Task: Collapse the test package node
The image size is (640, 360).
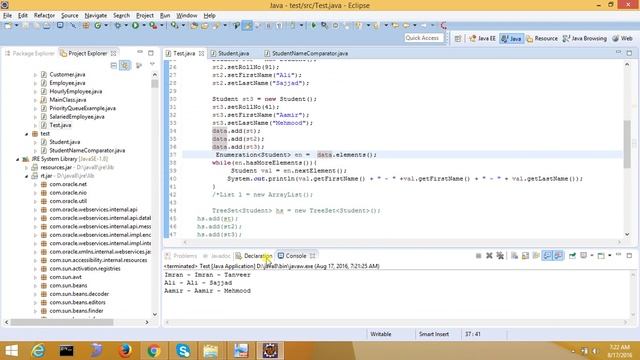Action: tap(27, 134)
